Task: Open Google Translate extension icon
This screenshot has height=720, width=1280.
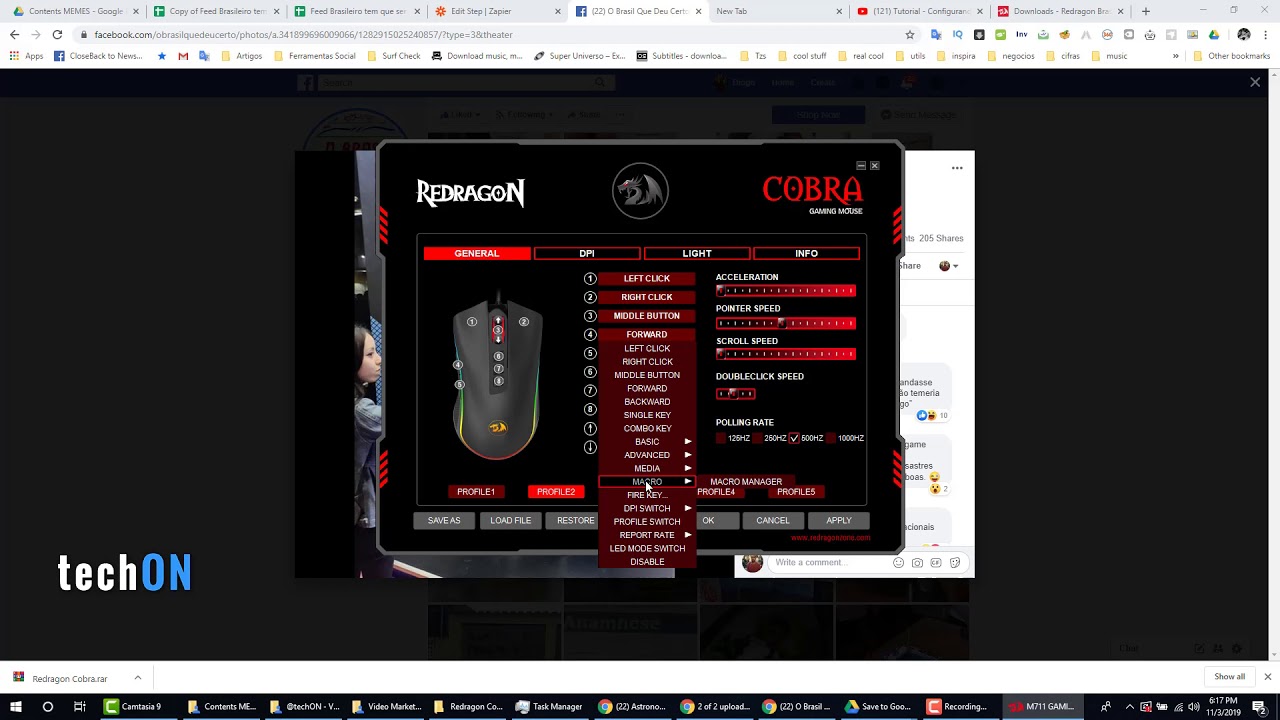Action: click(935, 34)
